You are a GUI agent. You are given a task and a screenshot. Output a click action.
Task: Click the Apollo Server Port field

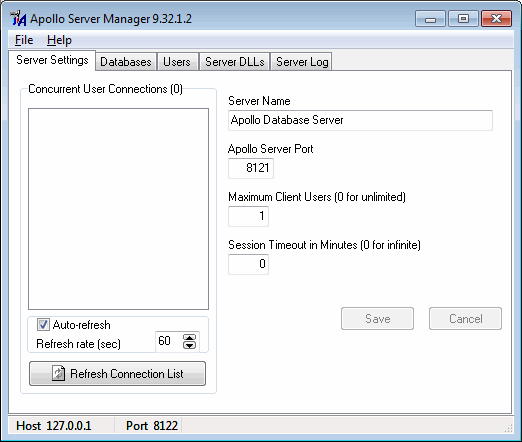pos(251,168)
